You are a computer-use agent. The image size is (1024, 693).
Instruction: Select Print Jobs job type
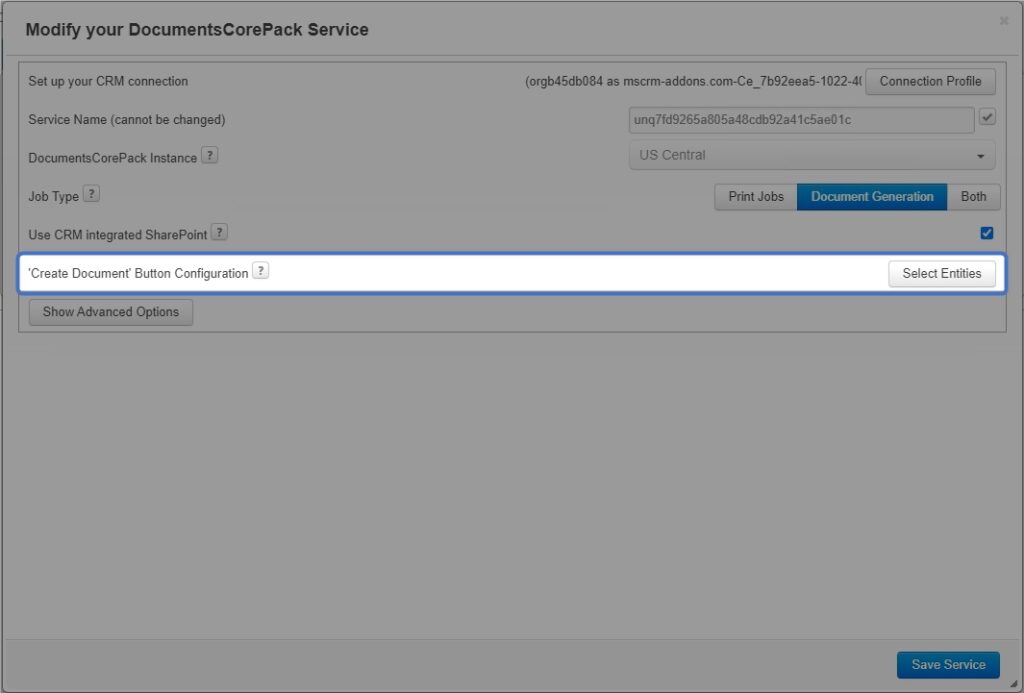point(756,197)
